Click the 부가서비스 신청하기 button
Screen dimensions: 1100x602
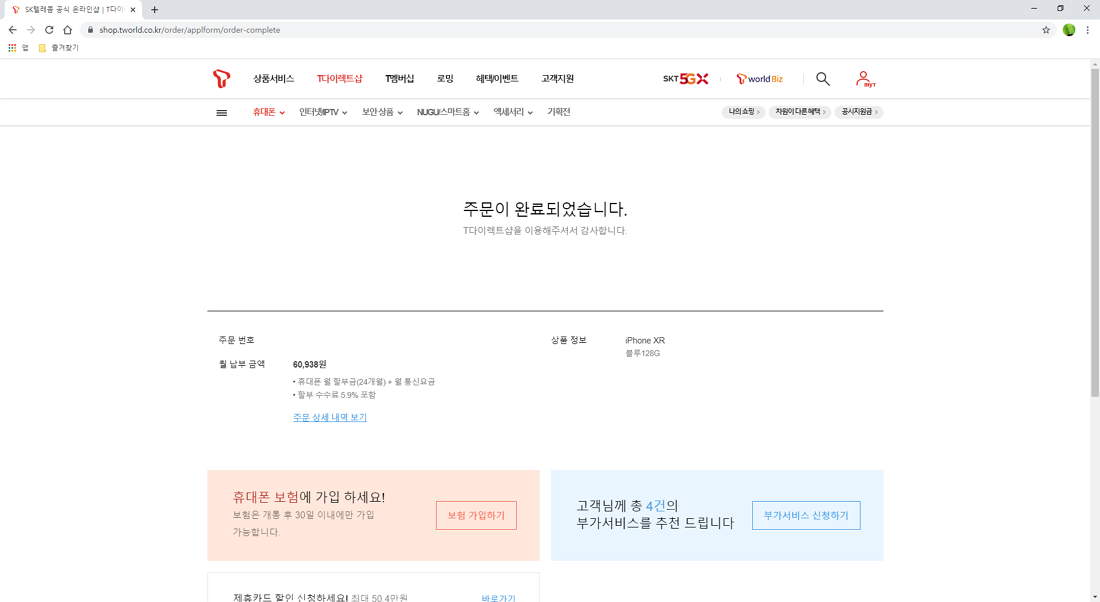[x=806, y=516]
